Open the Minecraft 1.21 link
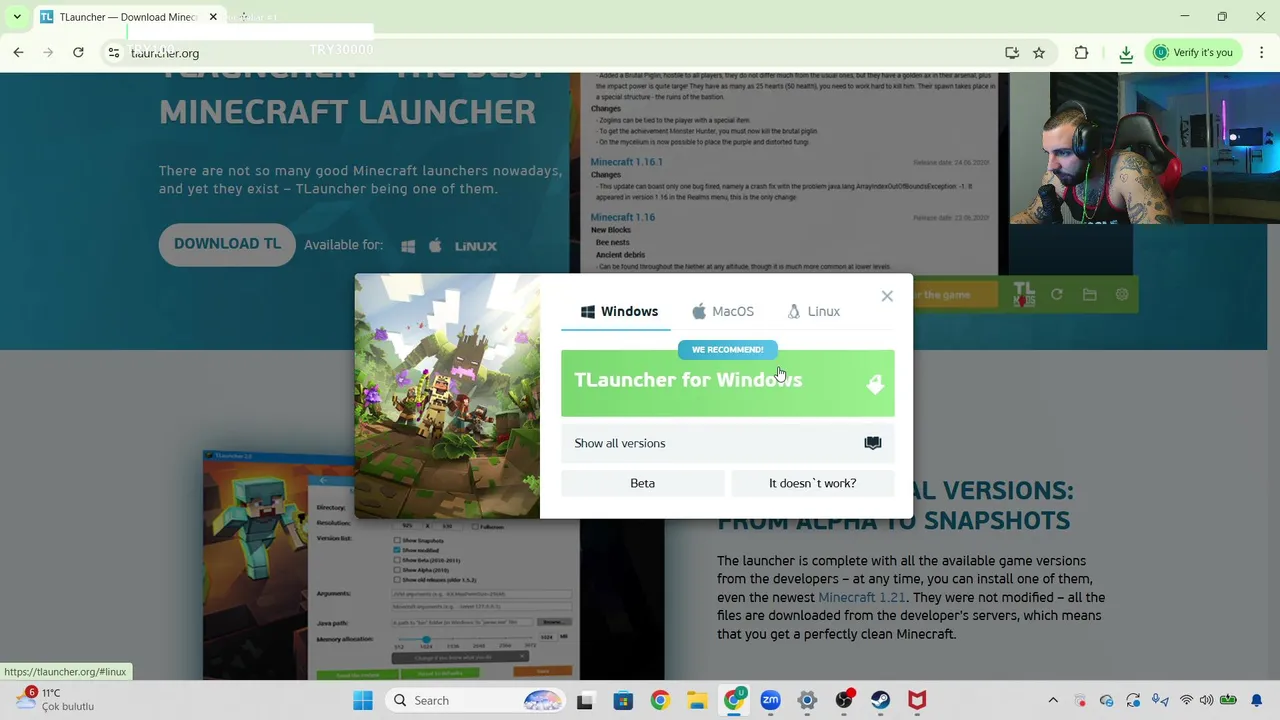The width and height of the screenshot is (1280, 720). point(861,597)
